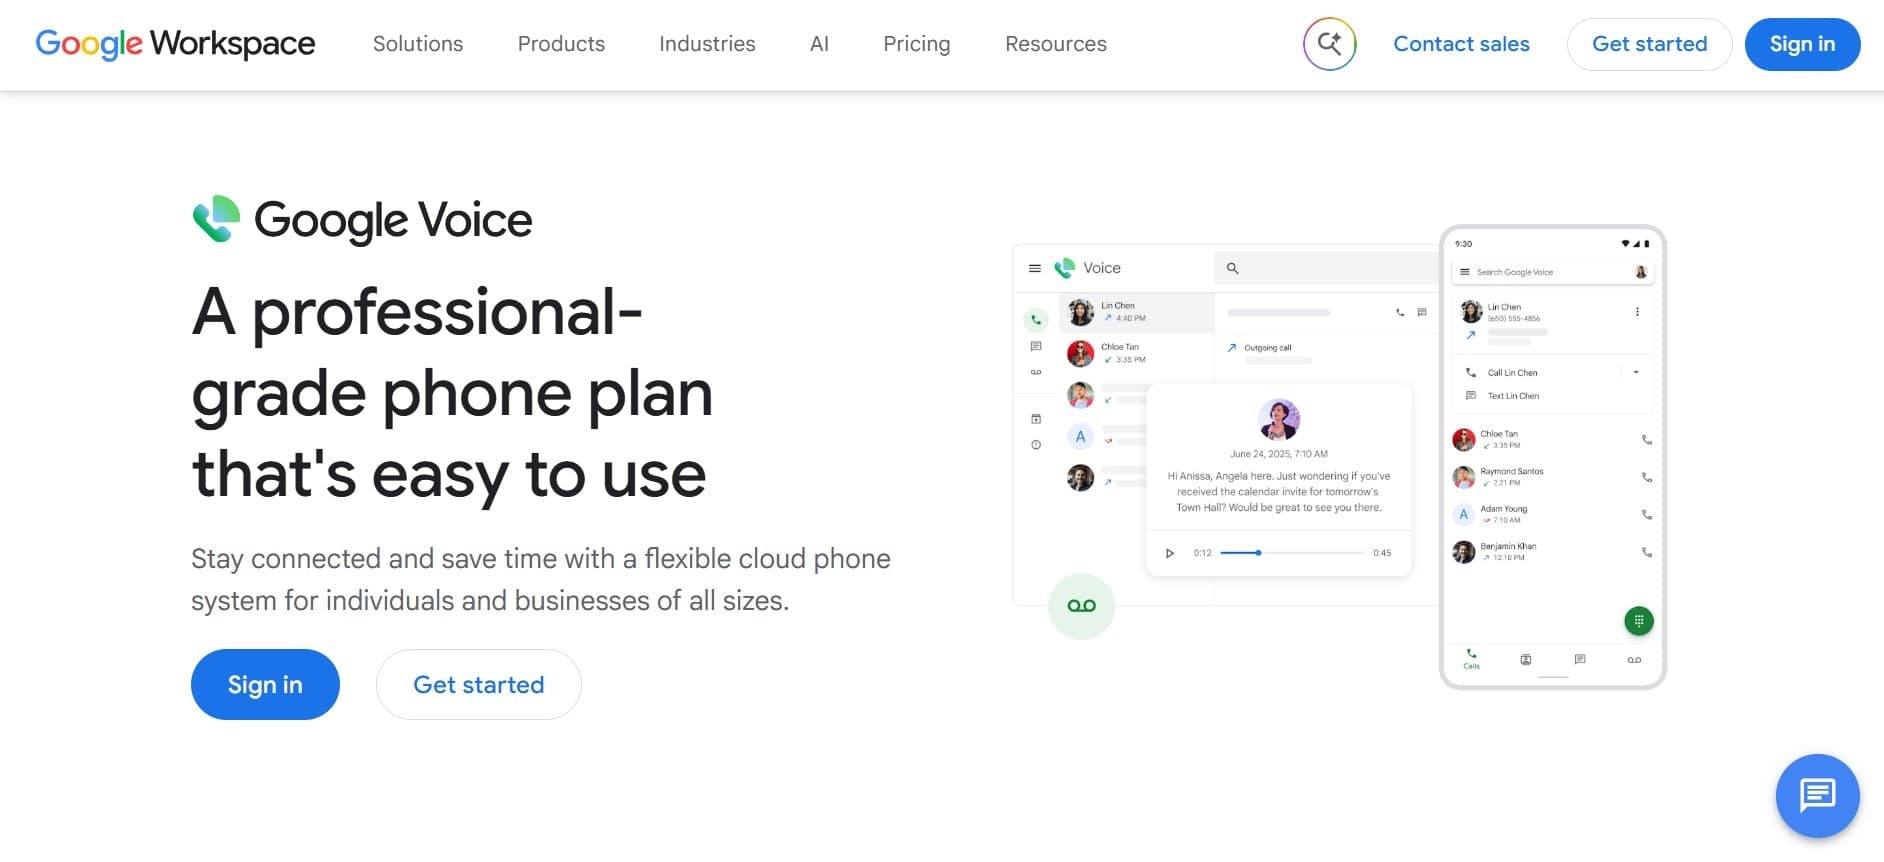
Task: Open the Products menu
Action: (561, 44)
